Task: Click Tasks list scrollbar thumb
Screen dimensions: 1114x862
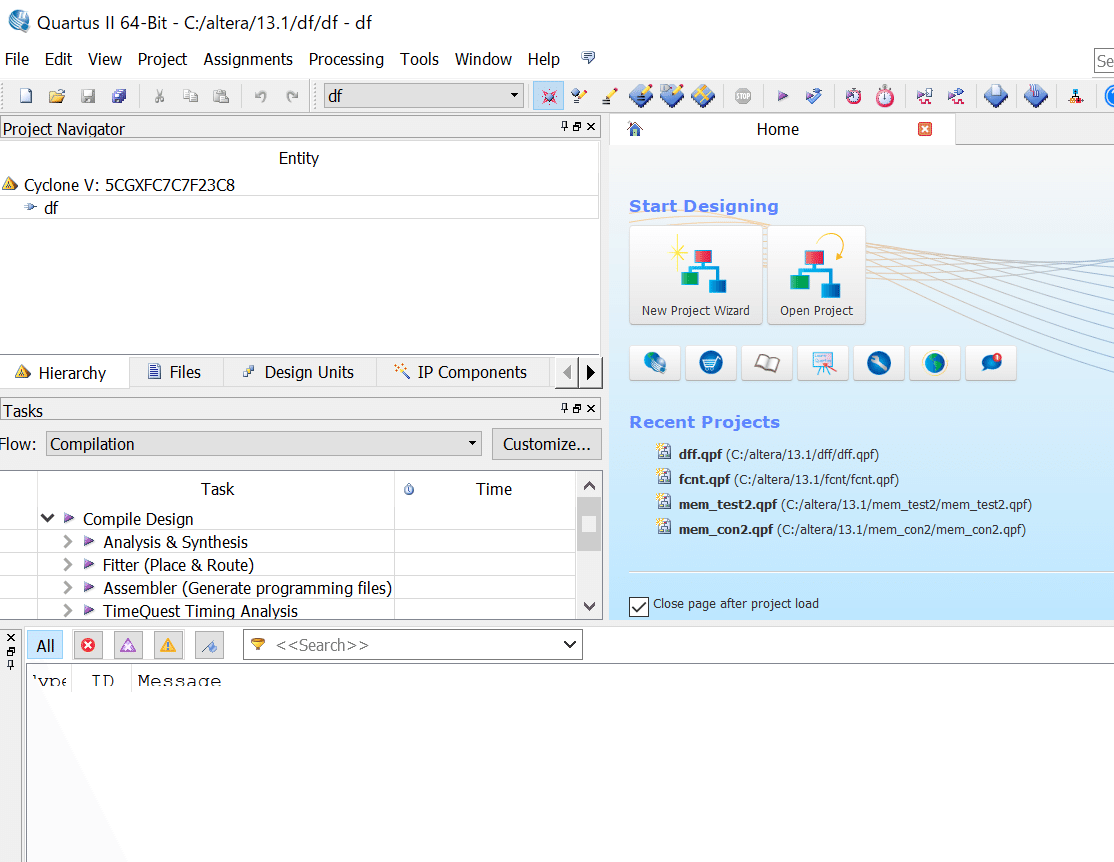Action: pyautogui.click(x=589, y=524)
